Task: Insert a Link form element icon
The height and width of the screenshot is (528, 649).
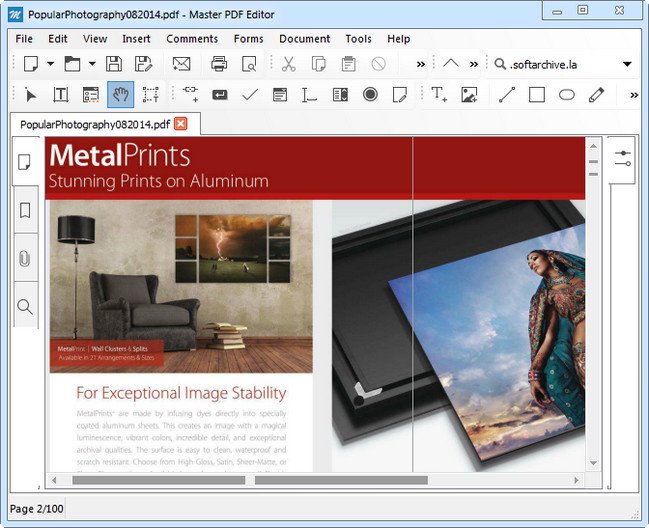Action: click(x=190, y=94)
